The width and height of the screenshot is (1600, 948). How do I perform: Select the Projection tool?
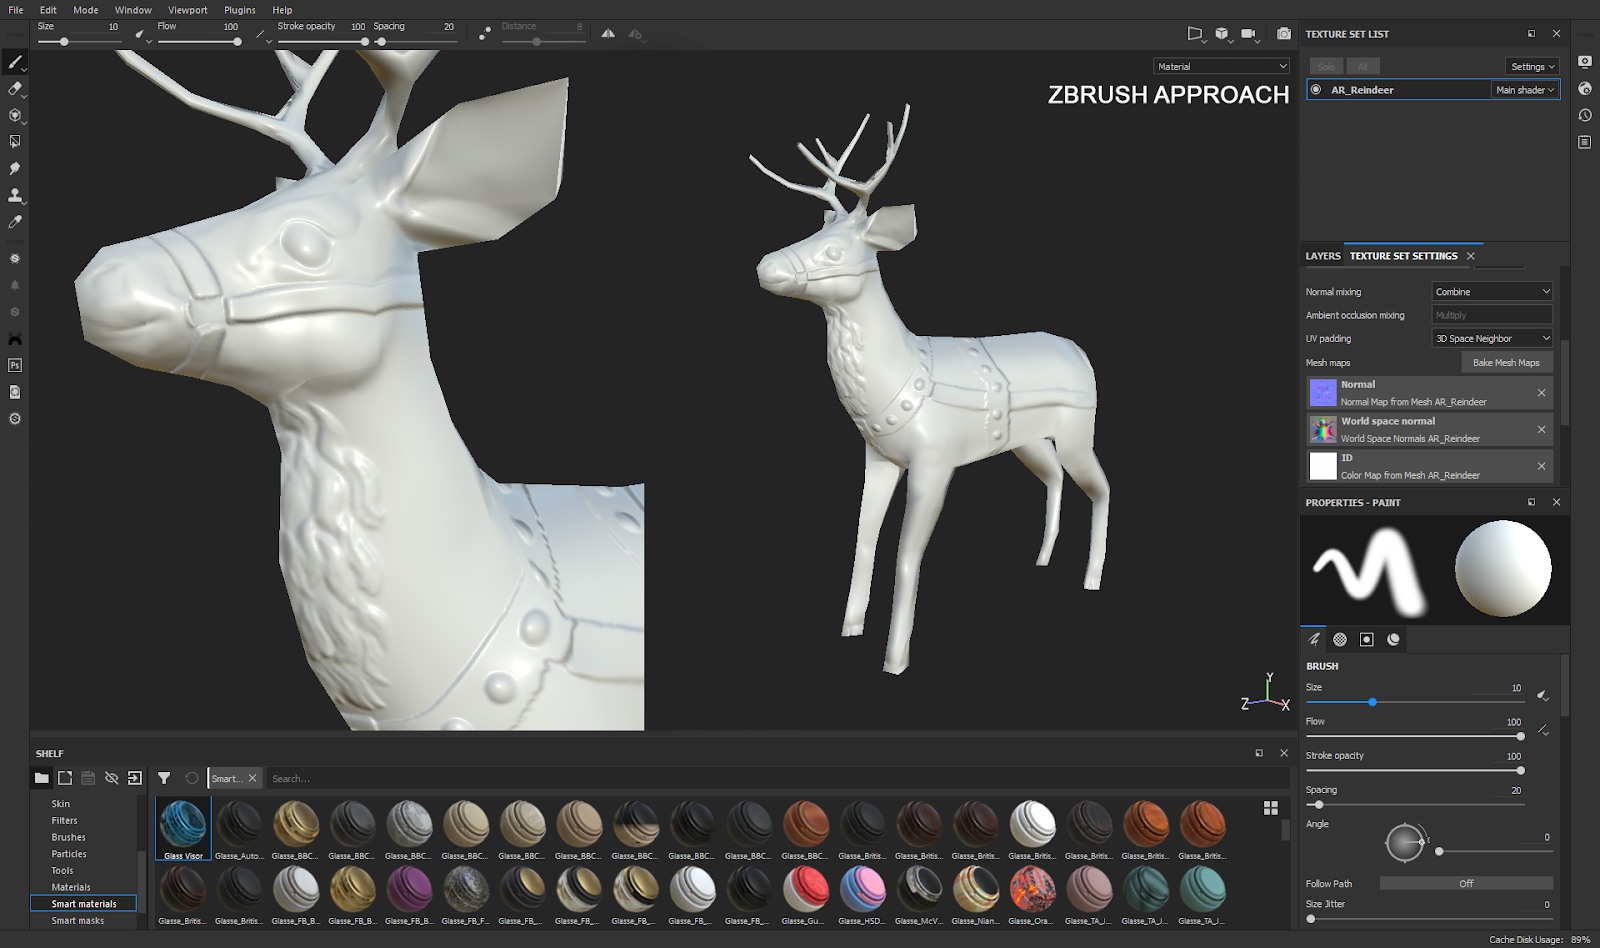(x=15, y=115)
